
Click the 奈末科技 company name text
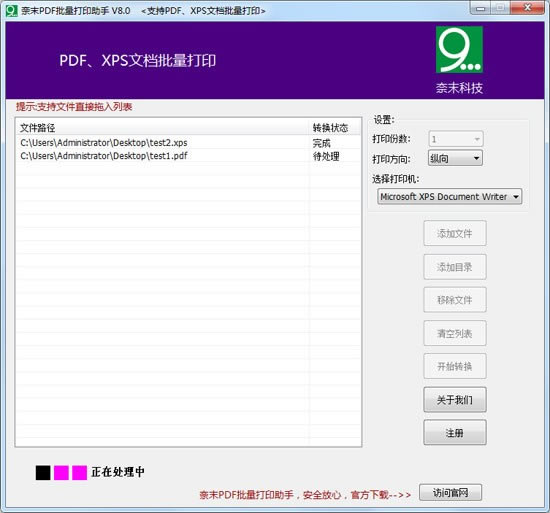[x=459, y=88]
